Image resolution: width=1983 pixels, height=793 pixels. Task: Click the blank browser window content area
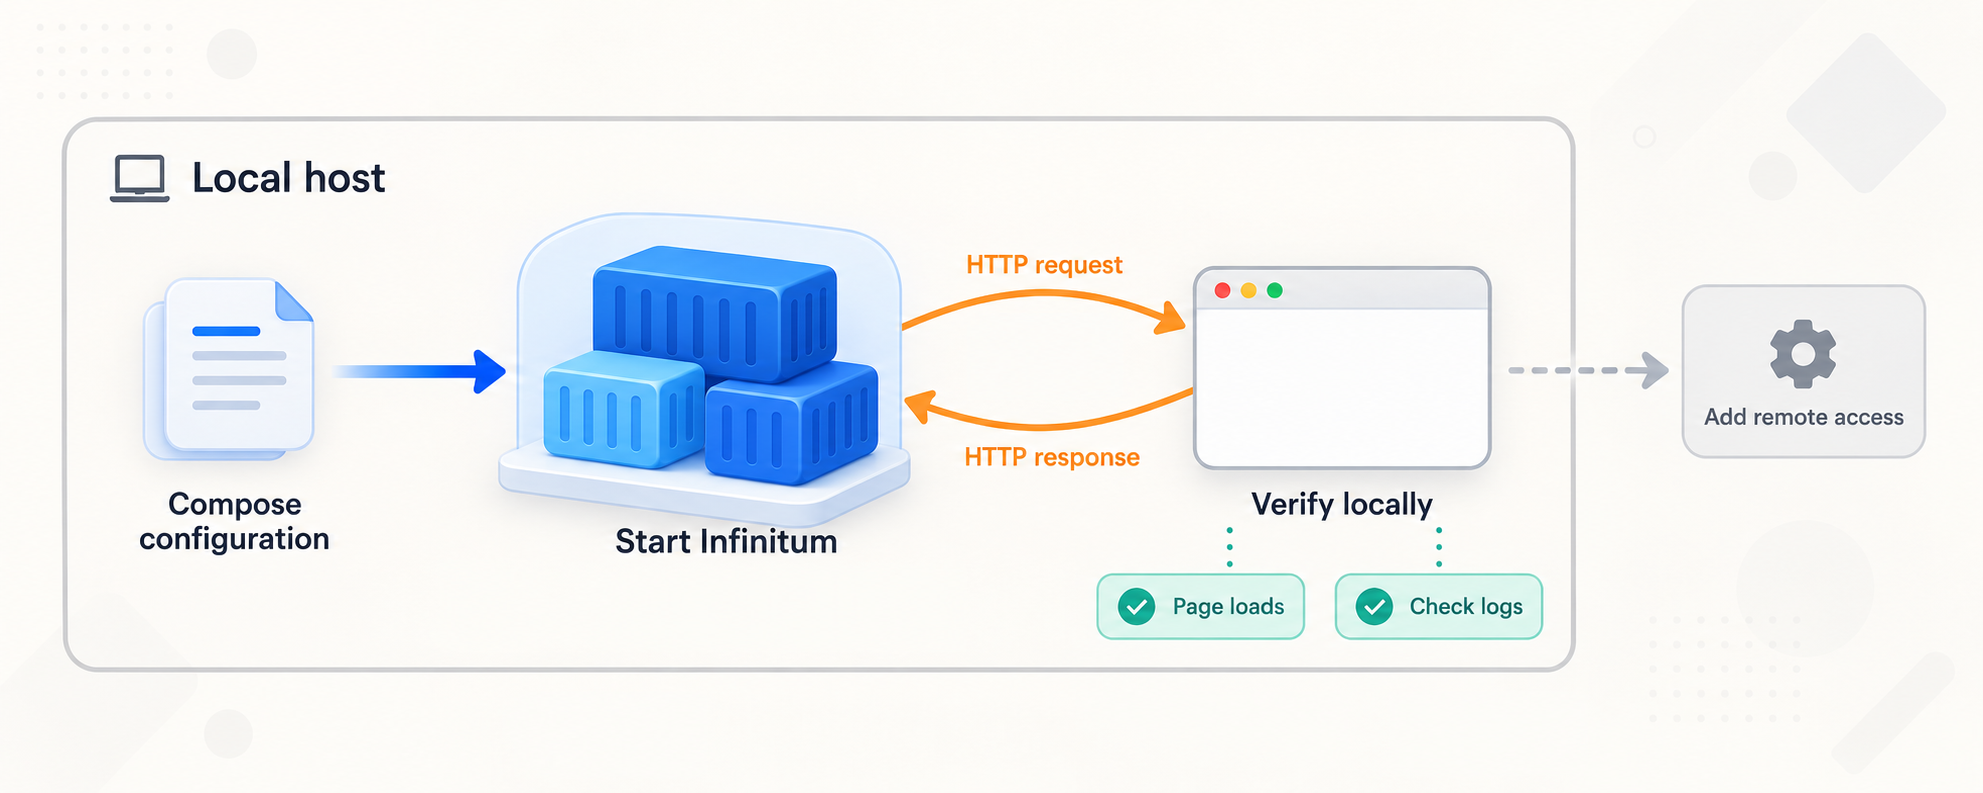(1342, 387)
